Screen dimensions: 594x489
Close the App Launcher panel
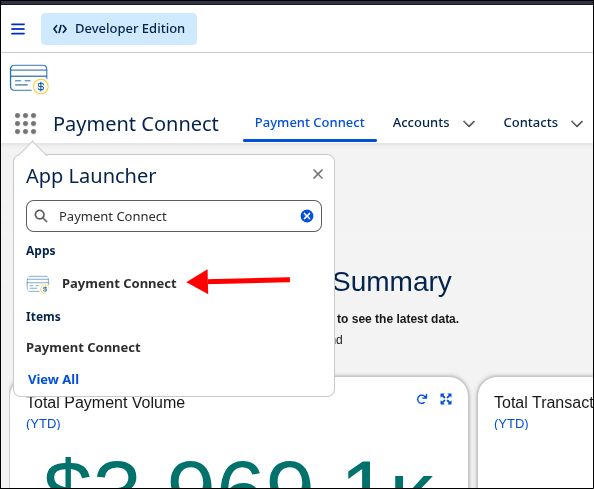[x=318, y=174]
